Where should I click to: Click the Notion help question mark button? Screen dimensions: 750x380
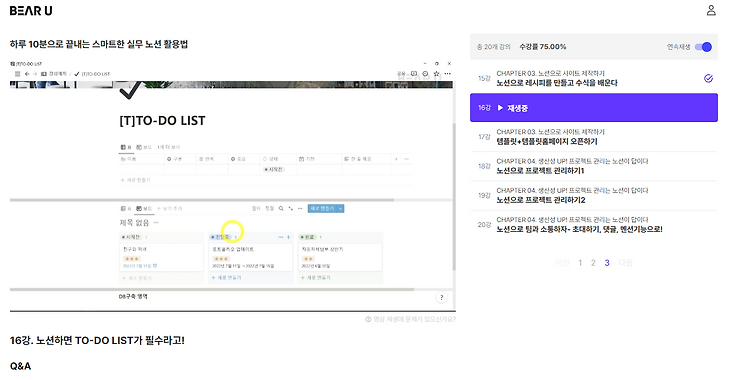pyautogui.click(x=441, y=298)
